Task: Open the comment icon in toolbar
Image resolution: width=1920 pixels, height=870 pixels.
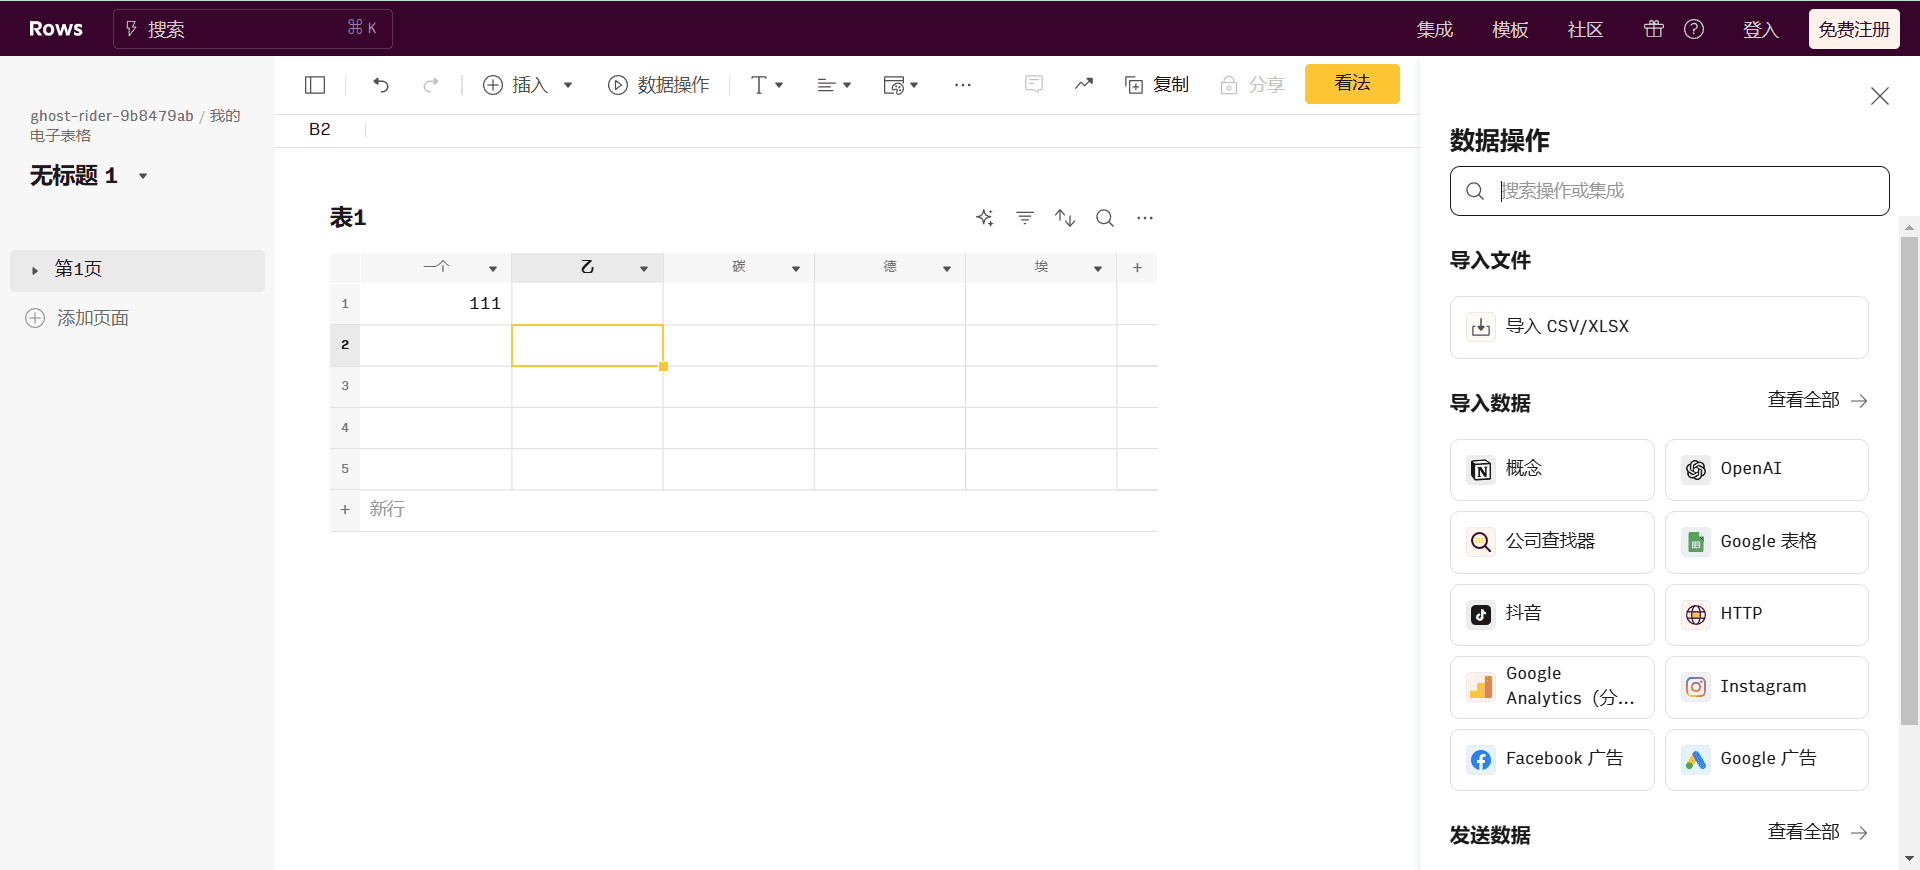Action: tap(1034, 84)
